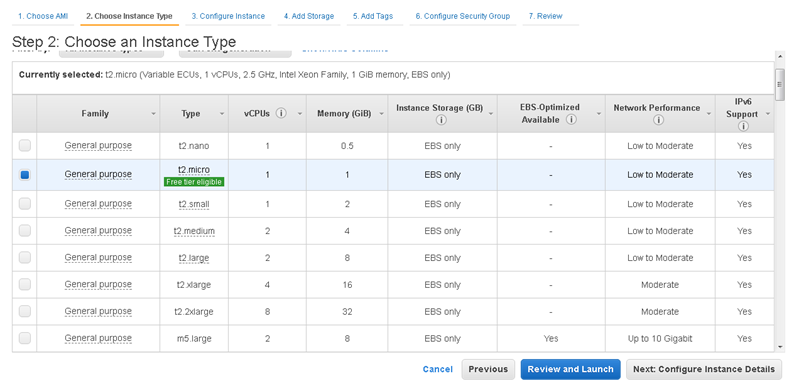Viewport: 794px width, 391px height.
Task: Go to the 1. Choose AMI tab
Action: click(43, 16)
